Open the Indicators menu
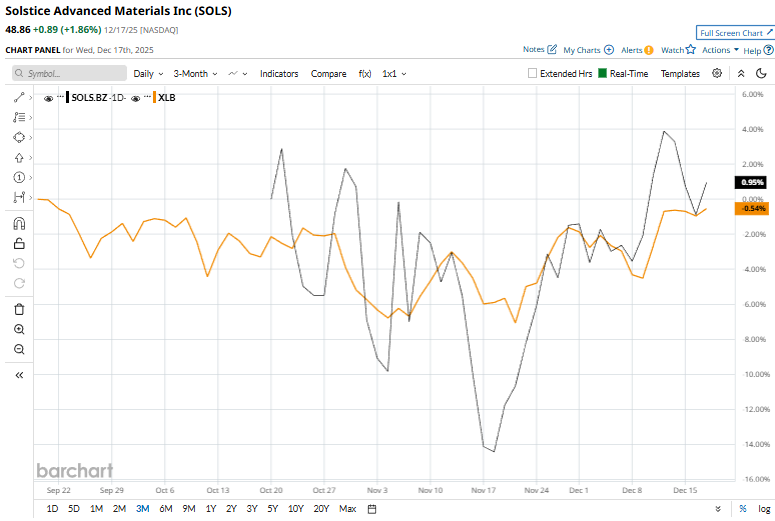 coord(279,74)
